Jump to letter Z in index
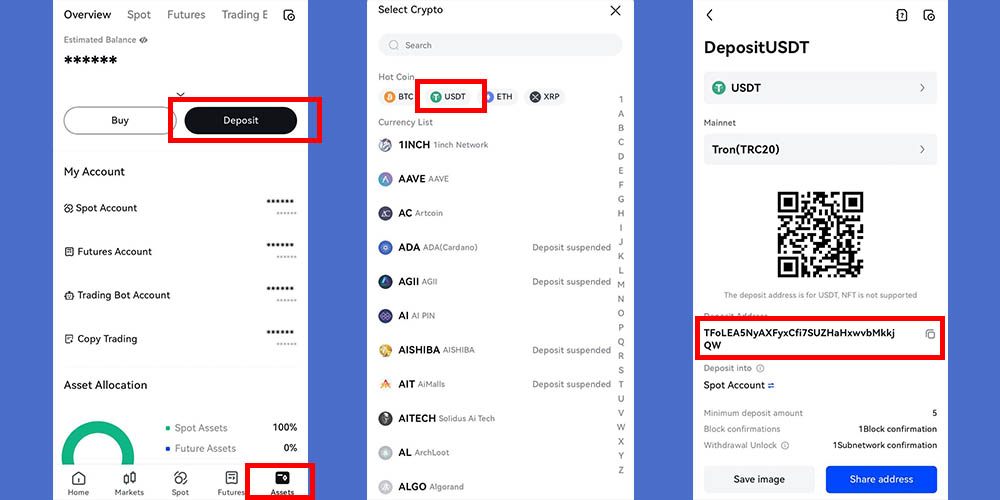This screenshot has width=1000, height=500. pos(621,470)
